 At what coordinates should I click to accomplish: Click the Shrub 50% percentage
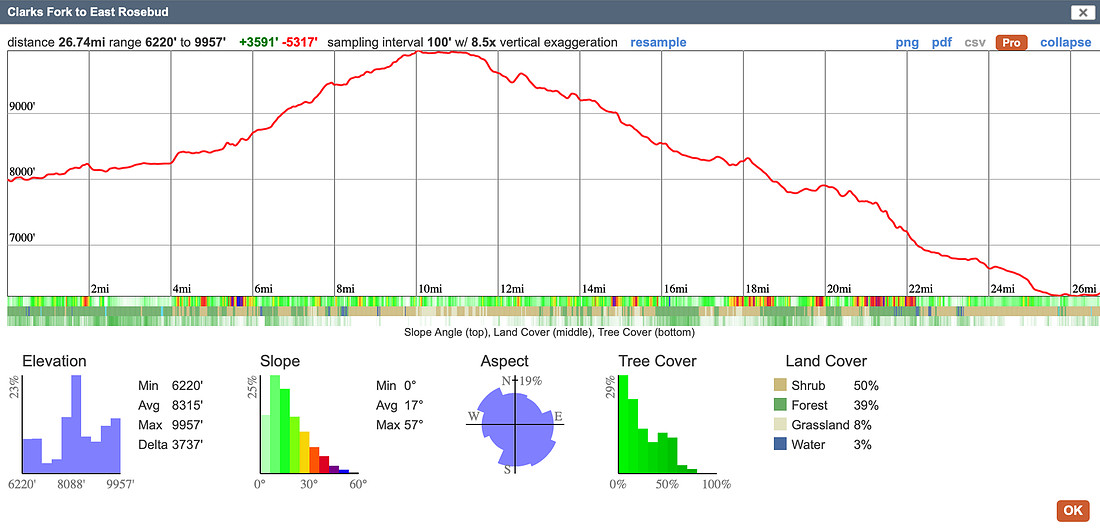(x=866, y=386)
